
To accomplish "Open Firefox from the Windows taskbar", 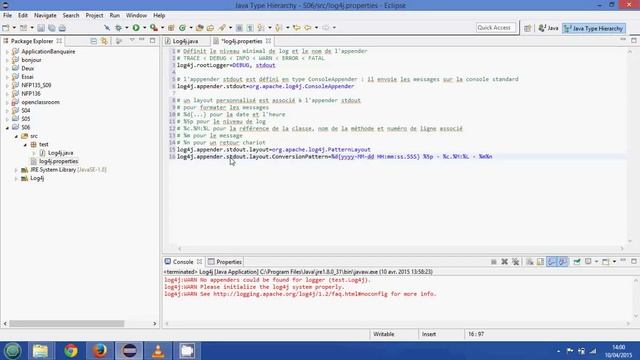I will (100, 351).
